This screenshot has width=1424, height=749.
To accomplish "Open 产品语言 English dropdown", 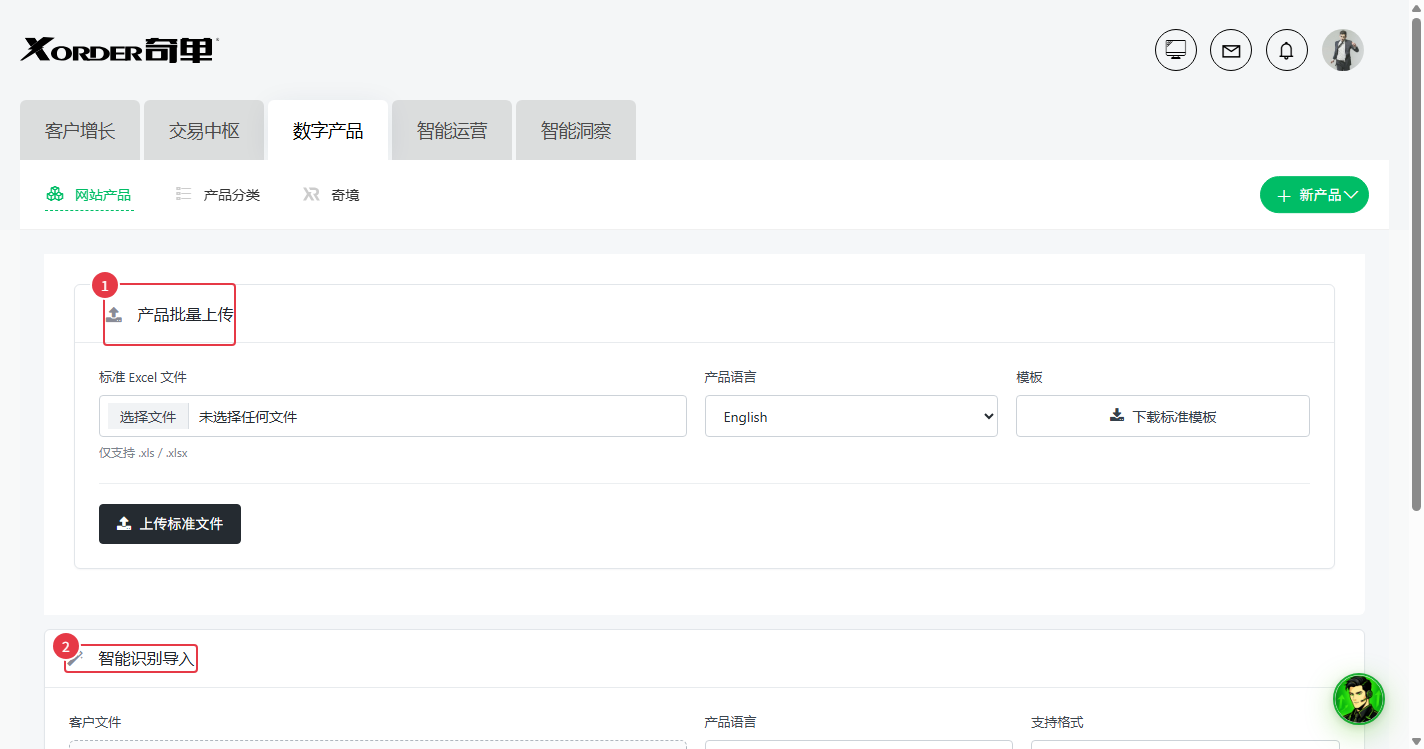I will click(851, 417).
